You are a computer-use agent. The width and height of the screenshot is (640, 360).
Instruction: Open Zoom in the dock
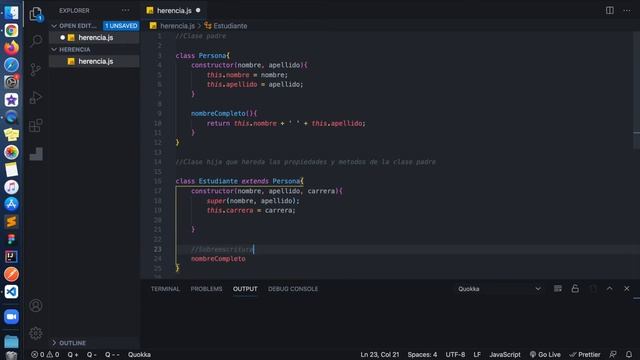[11, 316]
